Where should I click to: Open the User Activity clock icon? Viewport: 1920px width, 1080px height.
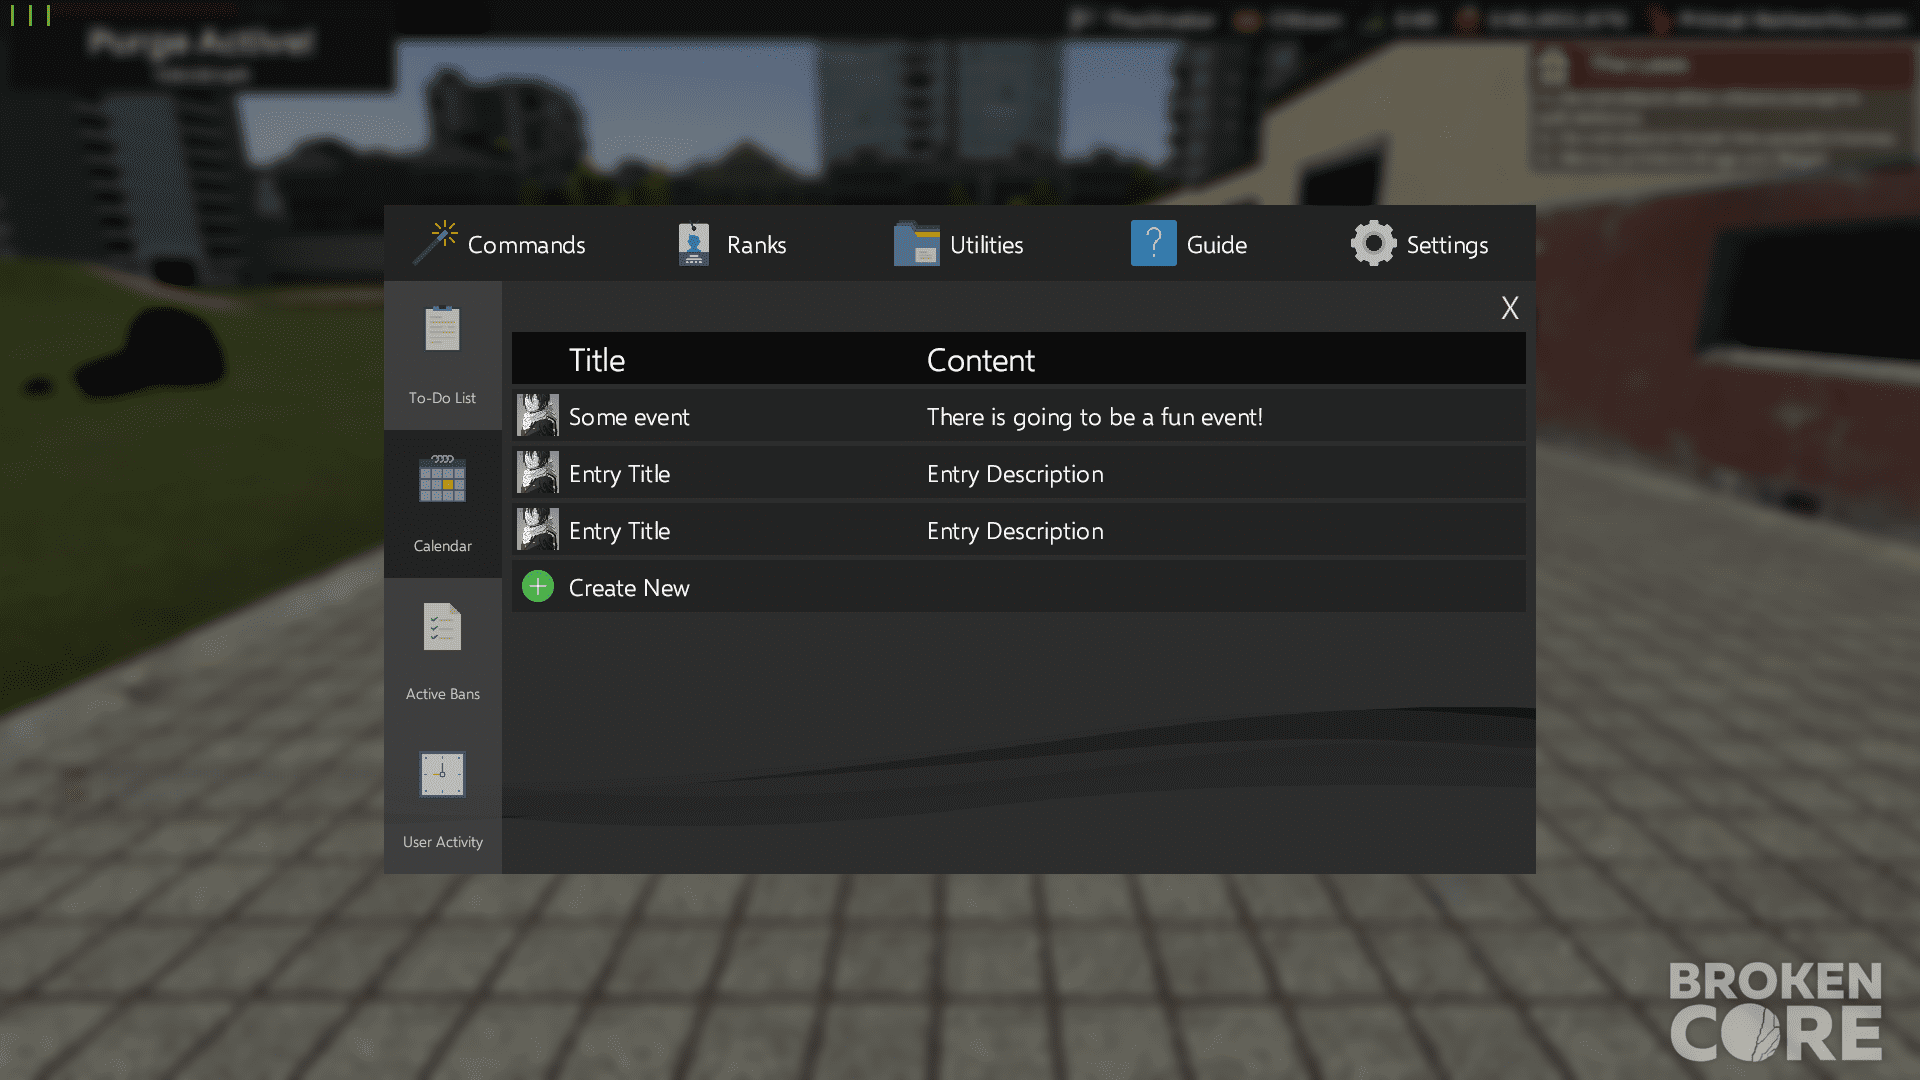pyautogui.click(x=442, y=774)
